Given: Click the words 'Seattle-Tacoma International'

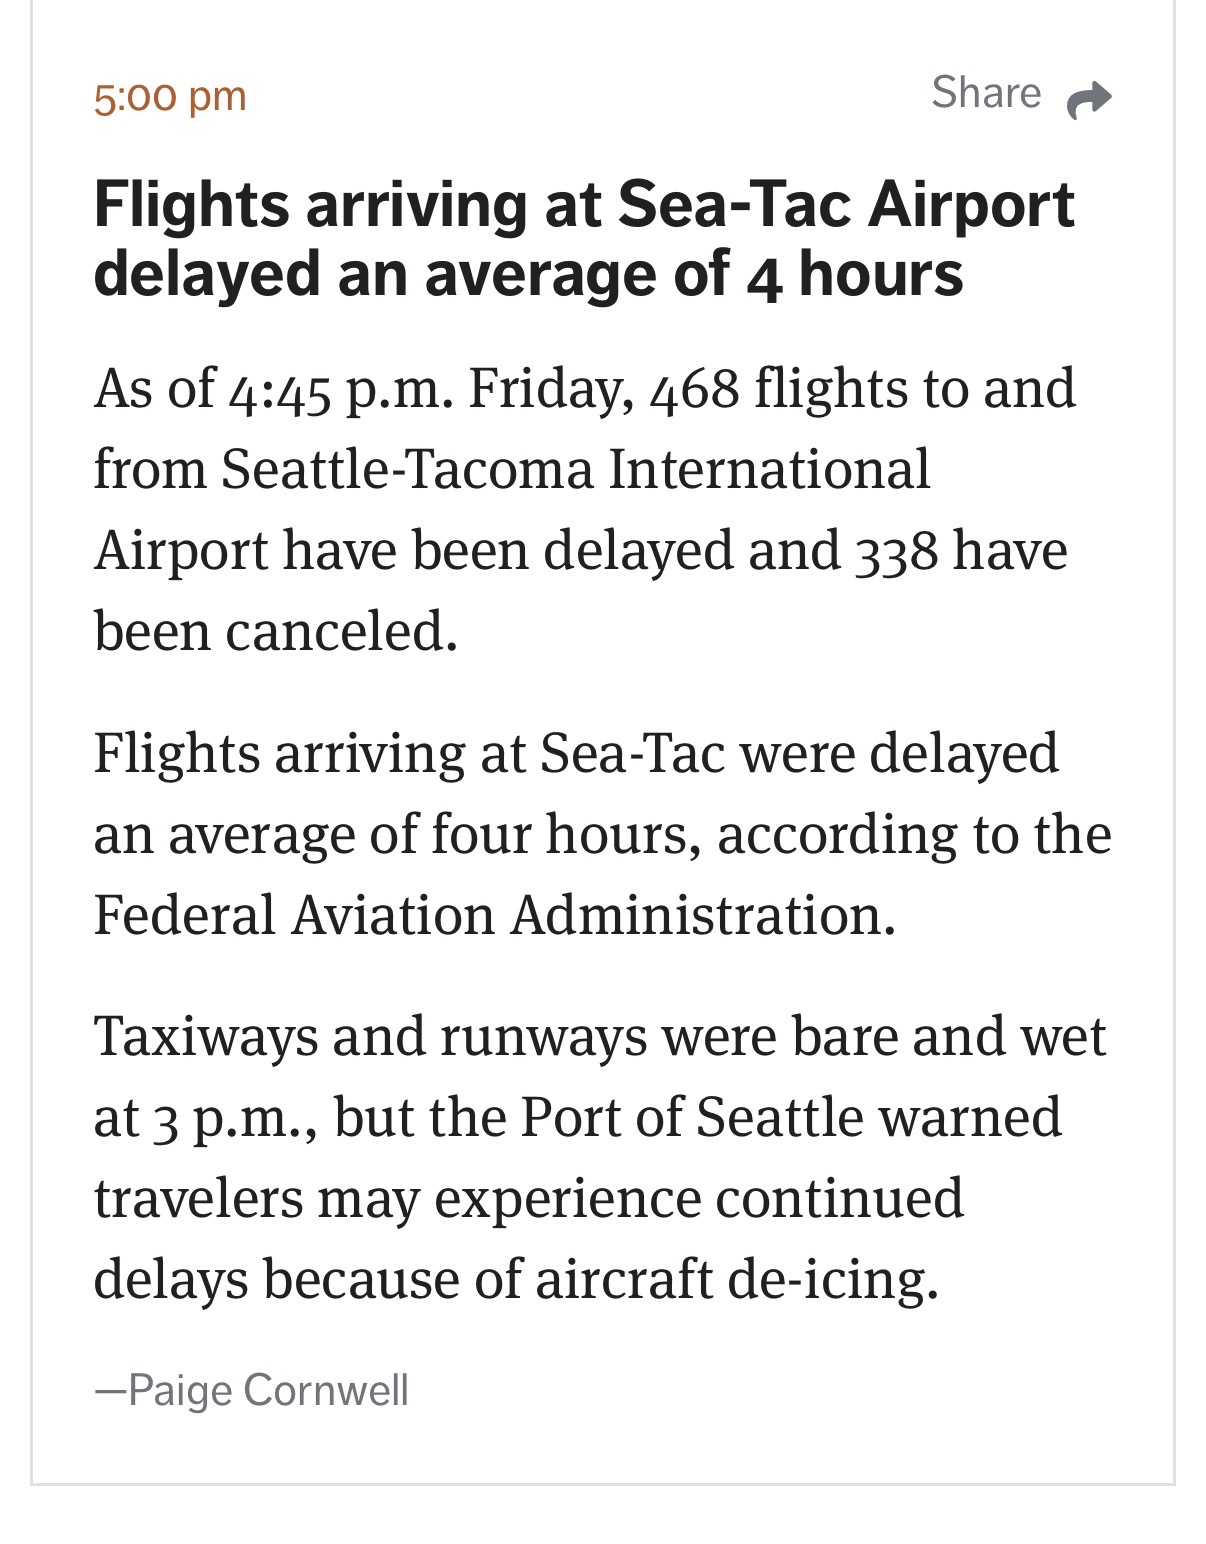Looking at the screenshot, I should point(575,468).
